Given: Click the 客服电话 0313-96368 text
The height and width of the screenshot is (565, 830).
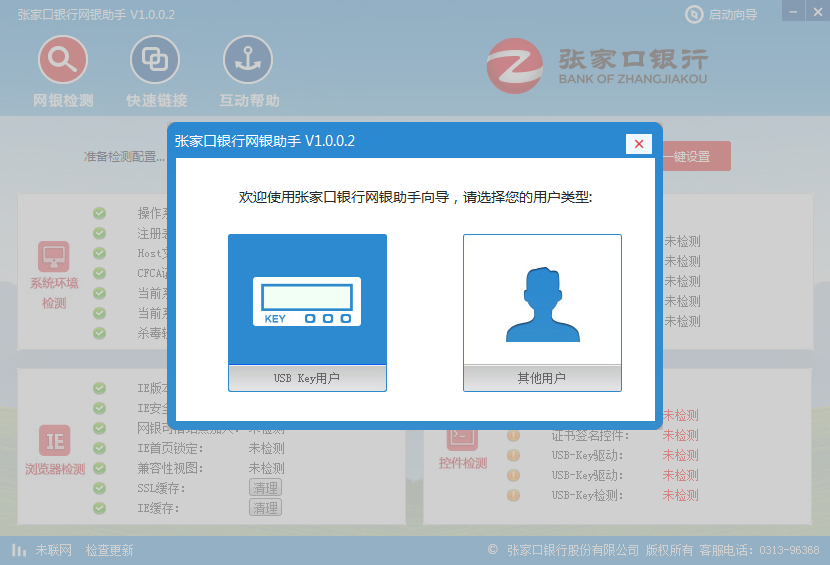Looking at the screenshot, I should (x=759, y=550).
